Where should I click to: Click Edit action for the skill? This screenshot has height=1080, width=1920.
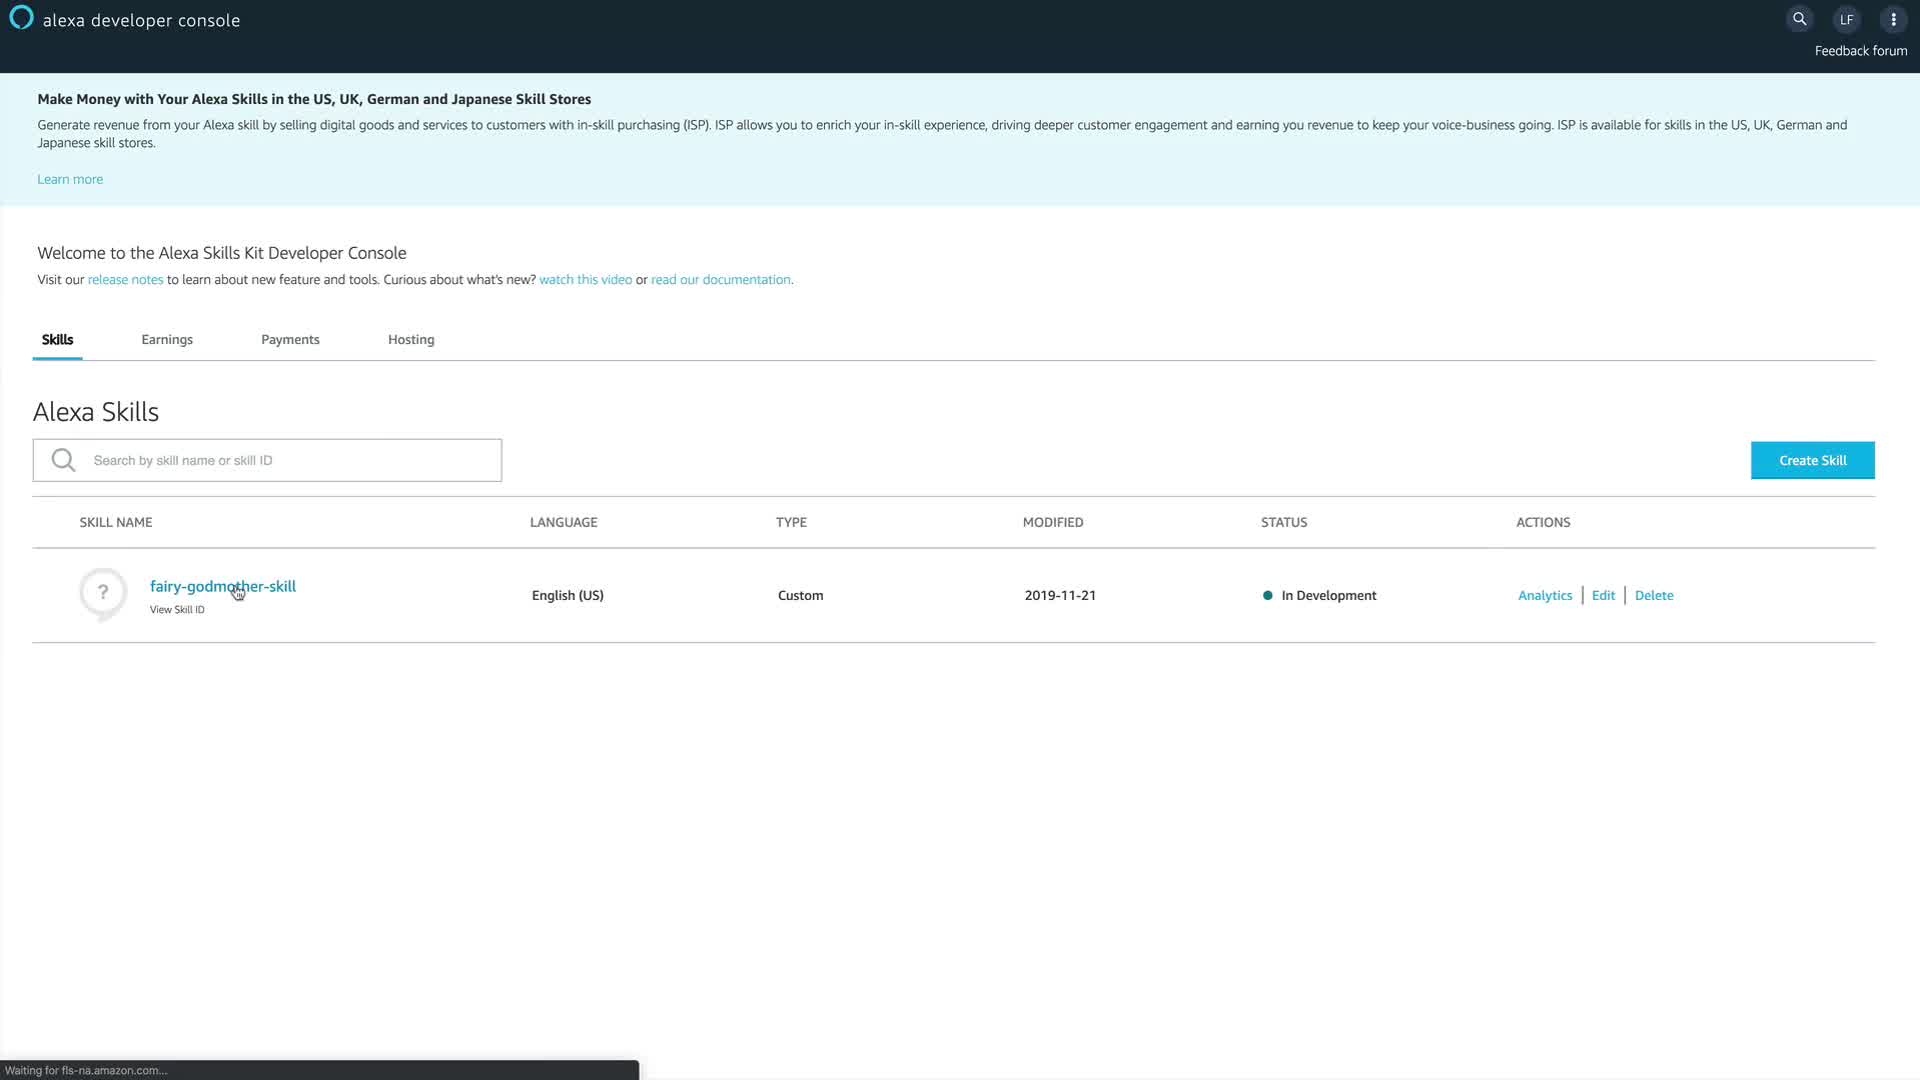point(1603,595)
